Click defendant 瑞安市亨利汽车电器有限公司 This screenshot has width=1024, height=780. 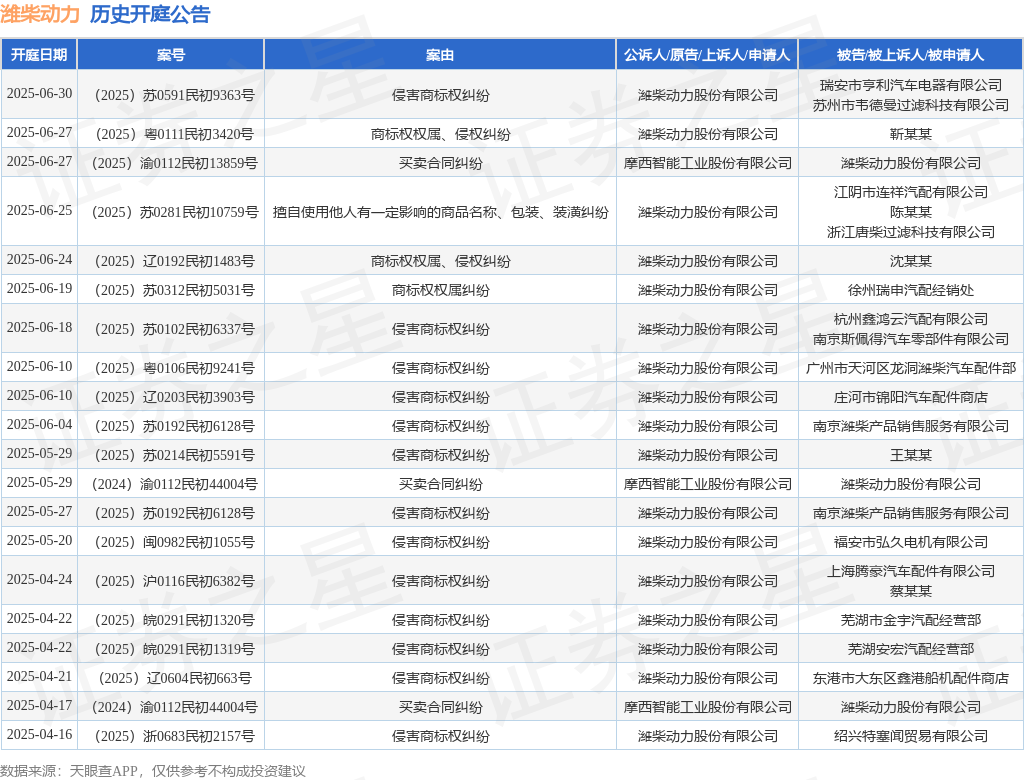[910, 85]
